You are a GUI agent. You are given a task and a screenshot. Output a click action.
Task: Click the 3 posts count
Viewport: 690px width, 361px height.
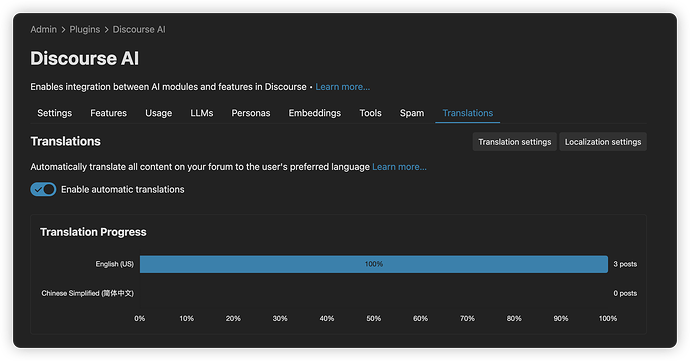[x=625, y=264]
